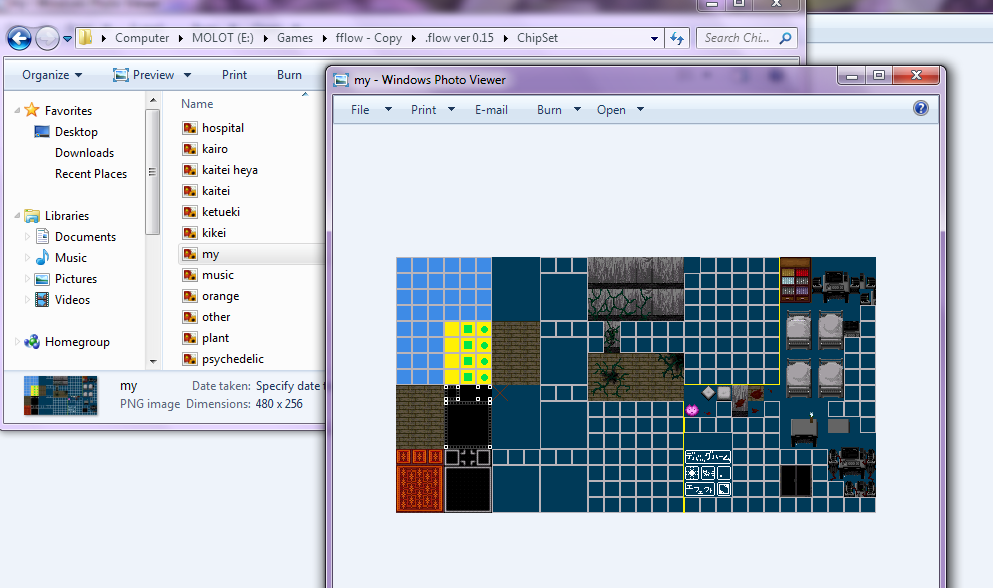Collapse the Favorites group arrow
This screenshot has width=993, height=588.
pos(17,110)
